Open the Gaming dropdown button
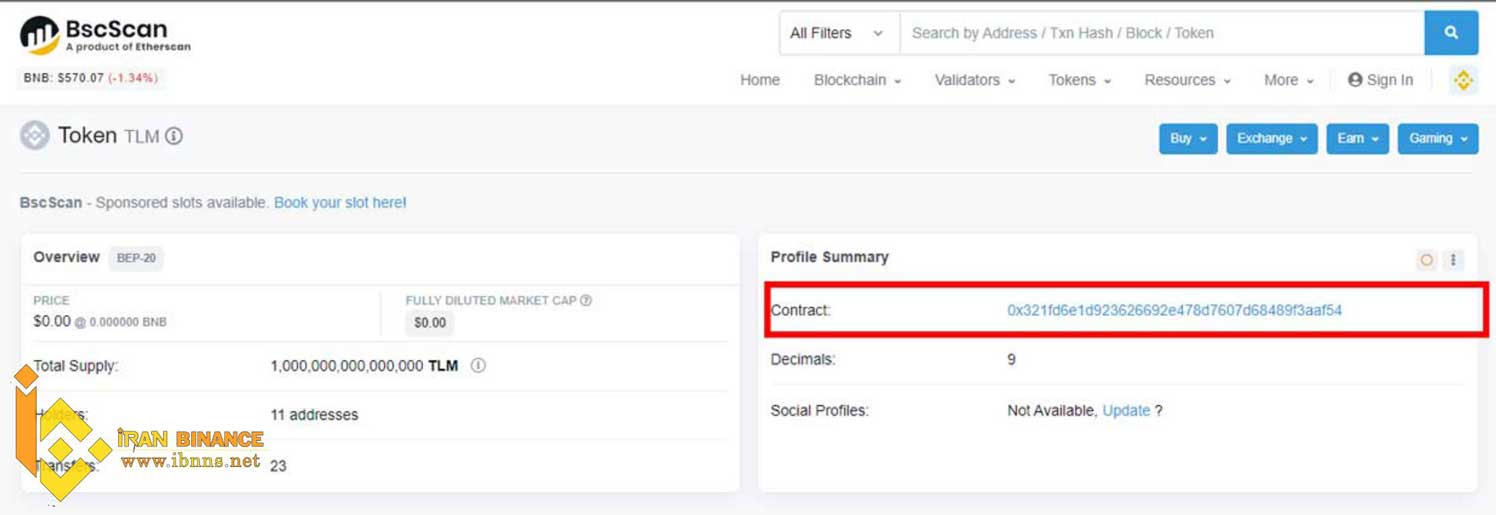The width and height of the screenshot is (1496, 515). point(1438,139)
